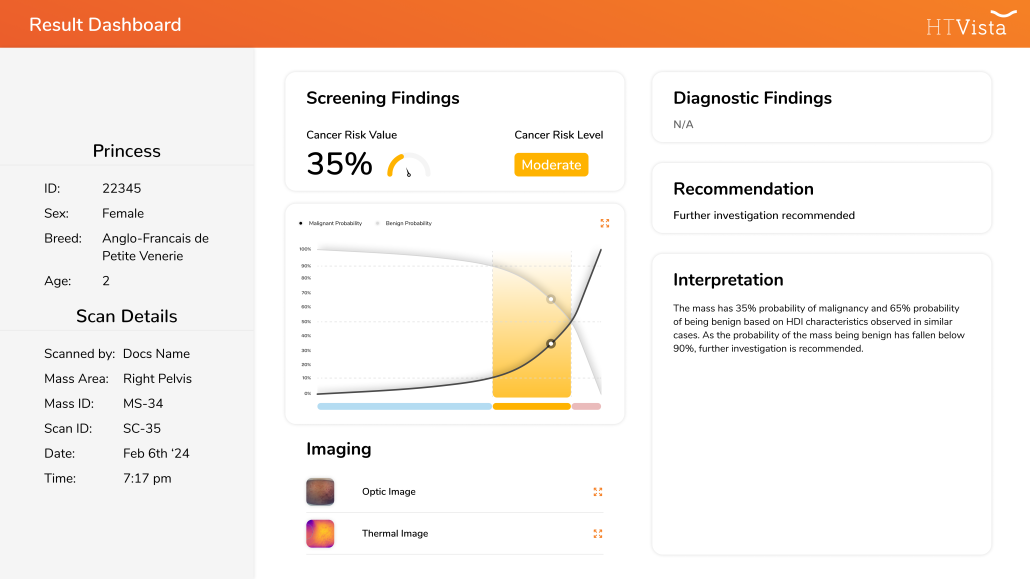Screen dimensions: 1030x579
Task: Select the Optic Image row label
Action: pyautogui.click(x=389, y=492)
